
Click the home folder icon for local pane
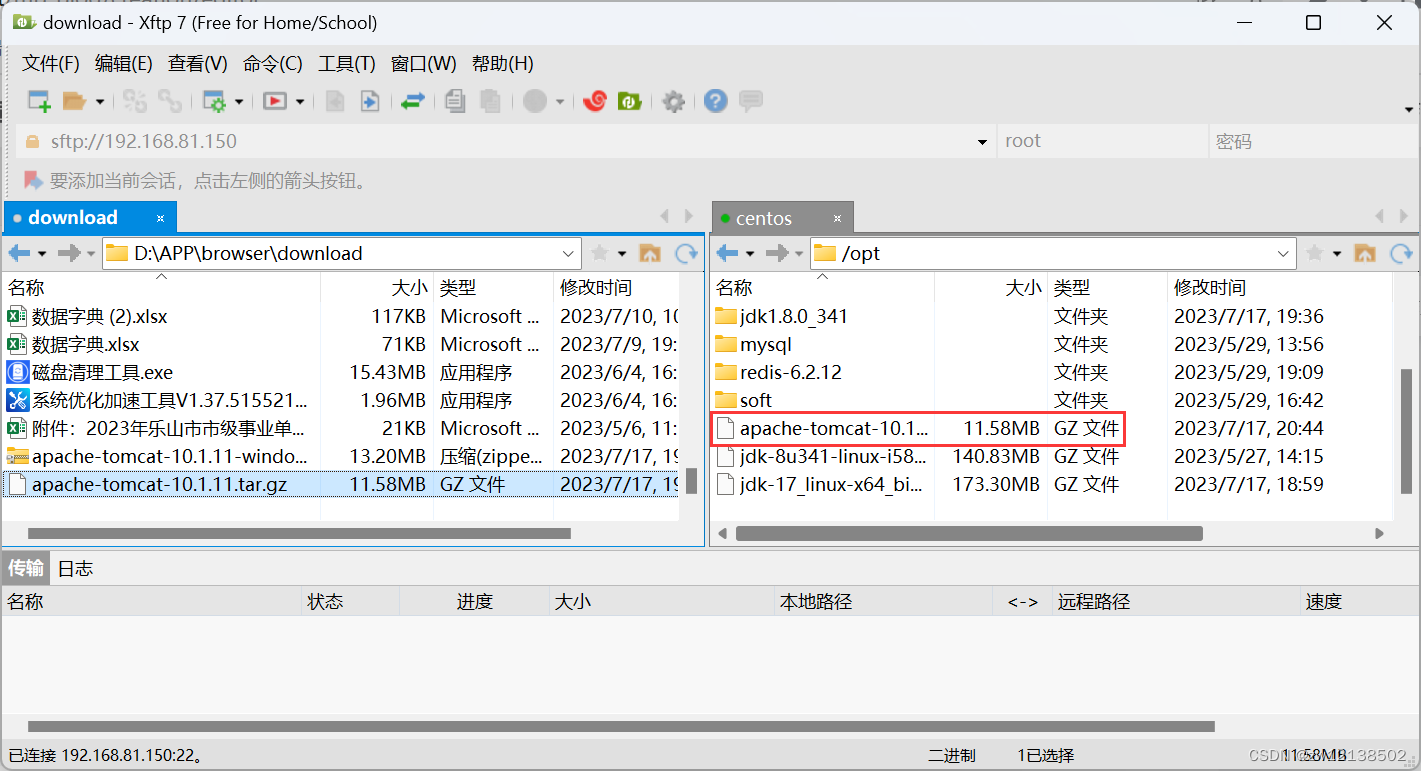651,253
